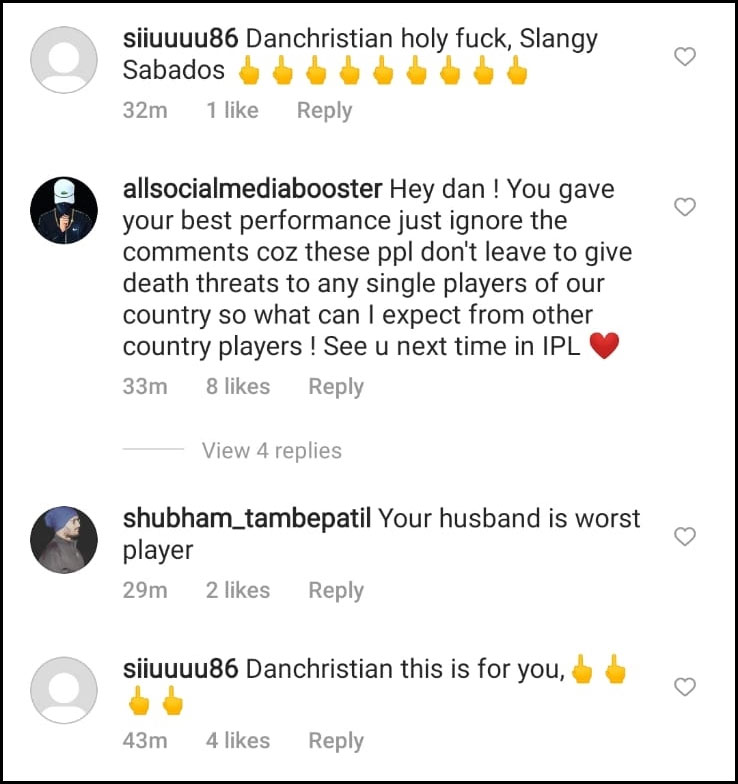This screenshot has height=784, width=738.
Task: View who liked: '4 likes'
Action: tap(238, 740)
